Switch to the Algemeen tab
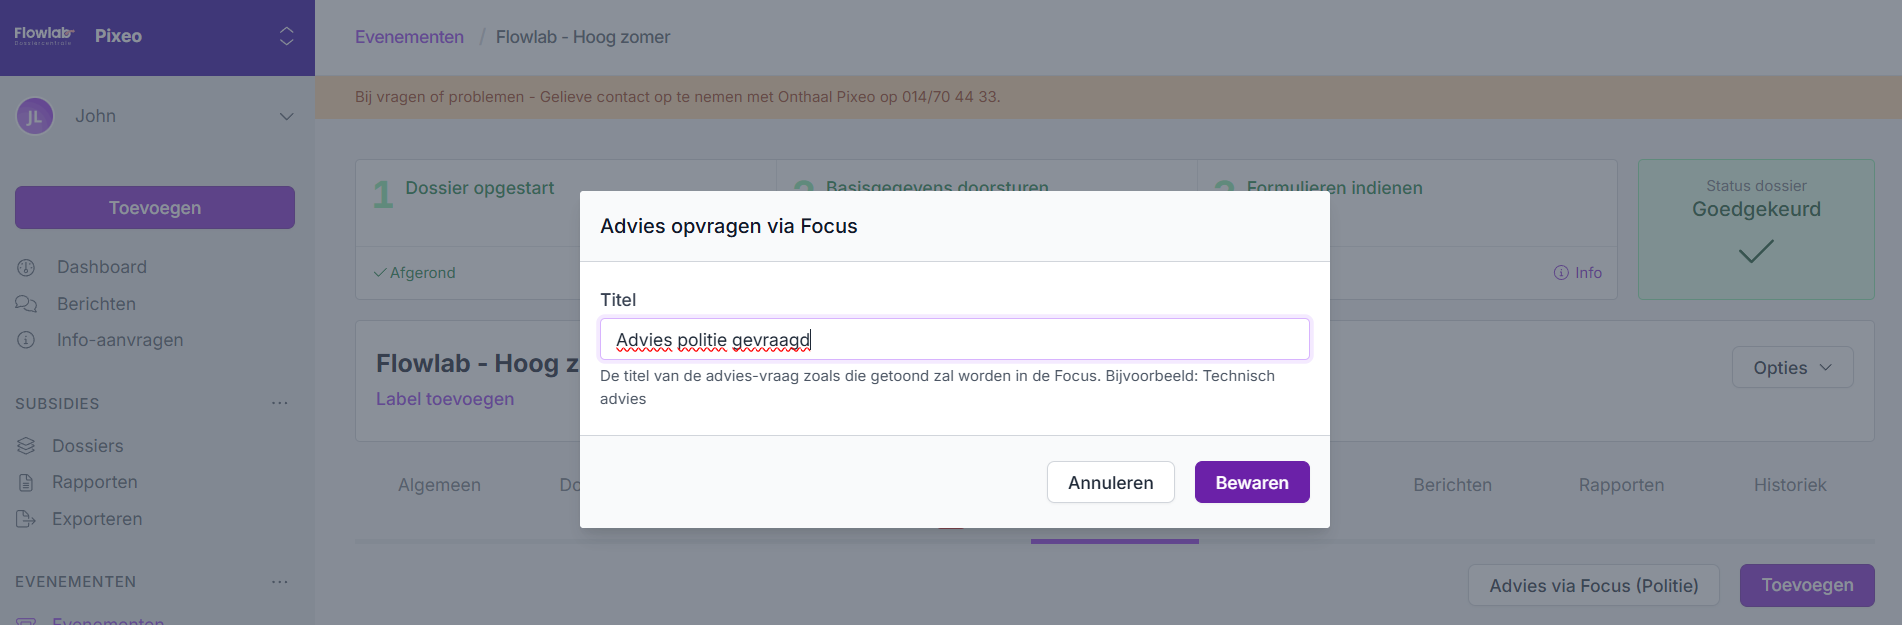Screen dimensions: 1902x625 [x=439, y=485]
